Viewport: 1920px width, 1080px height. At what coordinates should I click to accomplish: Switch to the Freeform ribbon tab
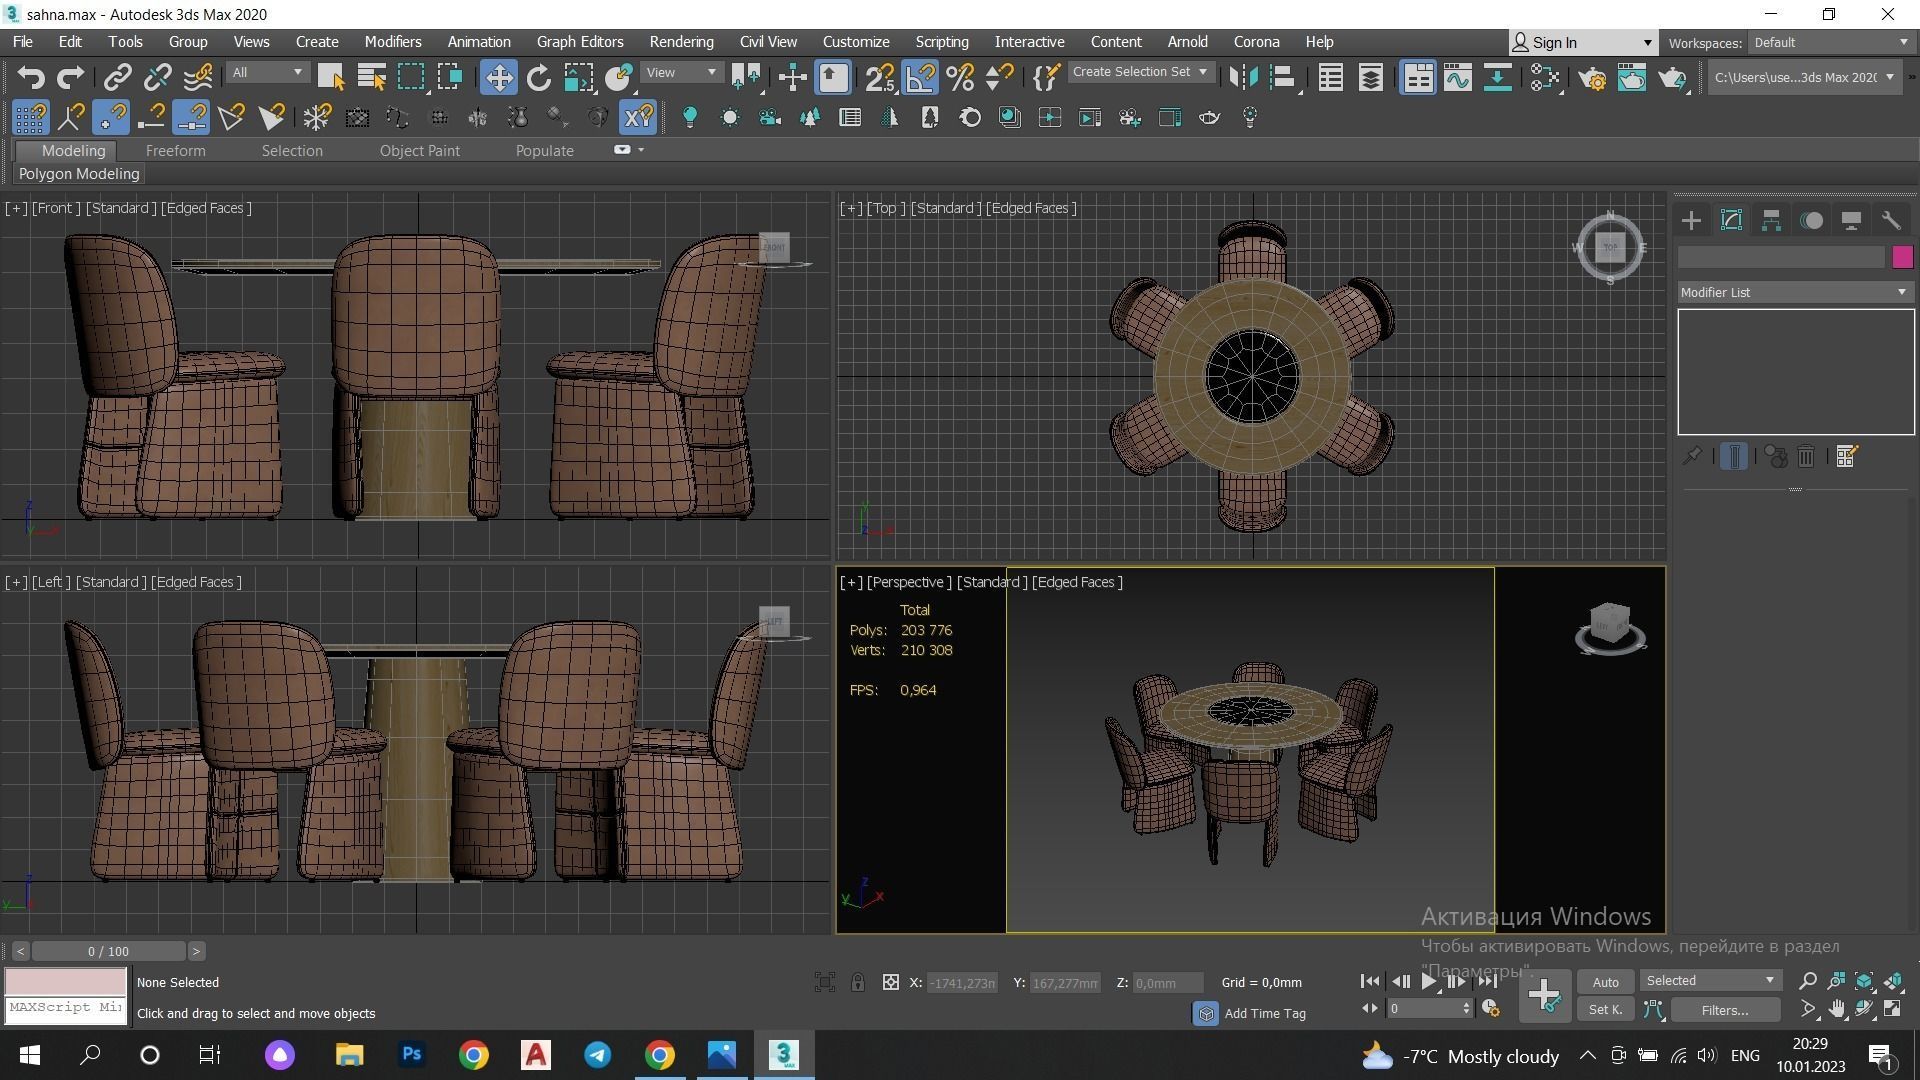(175, 151)
